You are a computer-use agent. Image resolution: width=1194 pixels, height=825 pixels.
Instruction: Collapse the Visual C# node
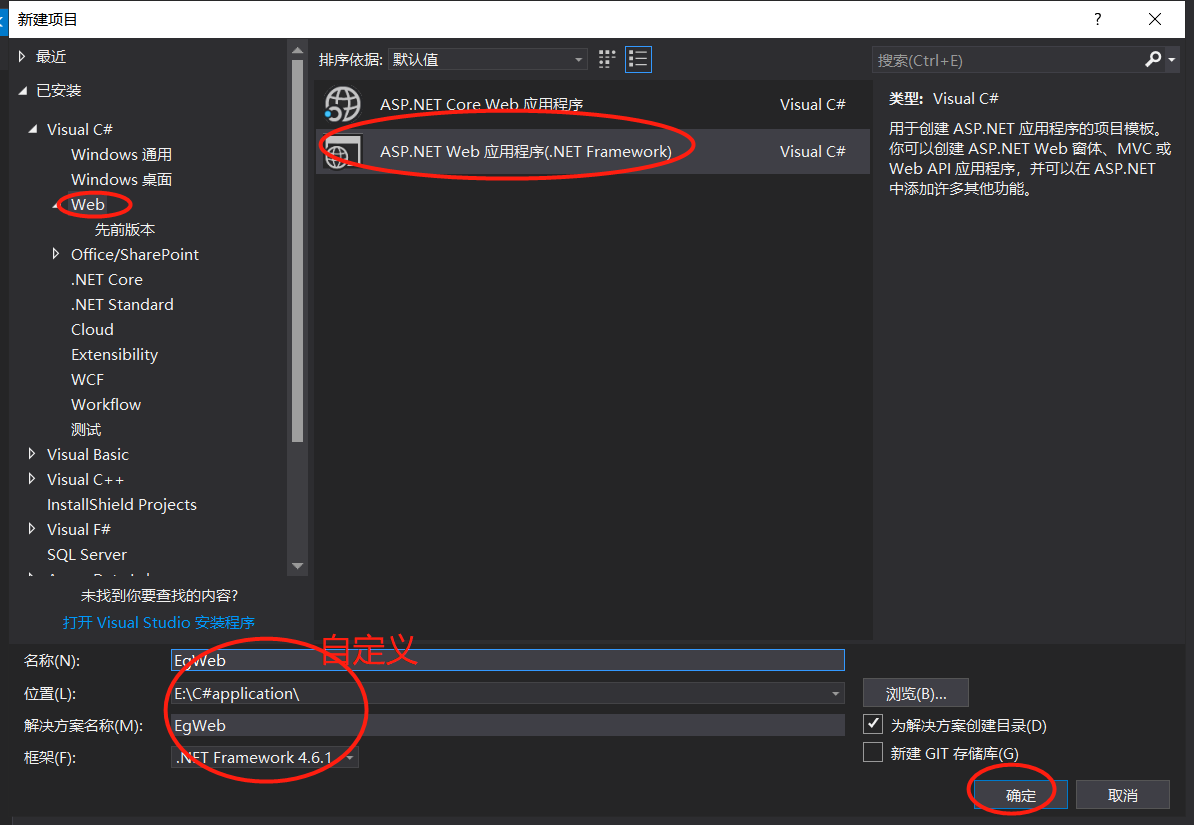point(32,130)
